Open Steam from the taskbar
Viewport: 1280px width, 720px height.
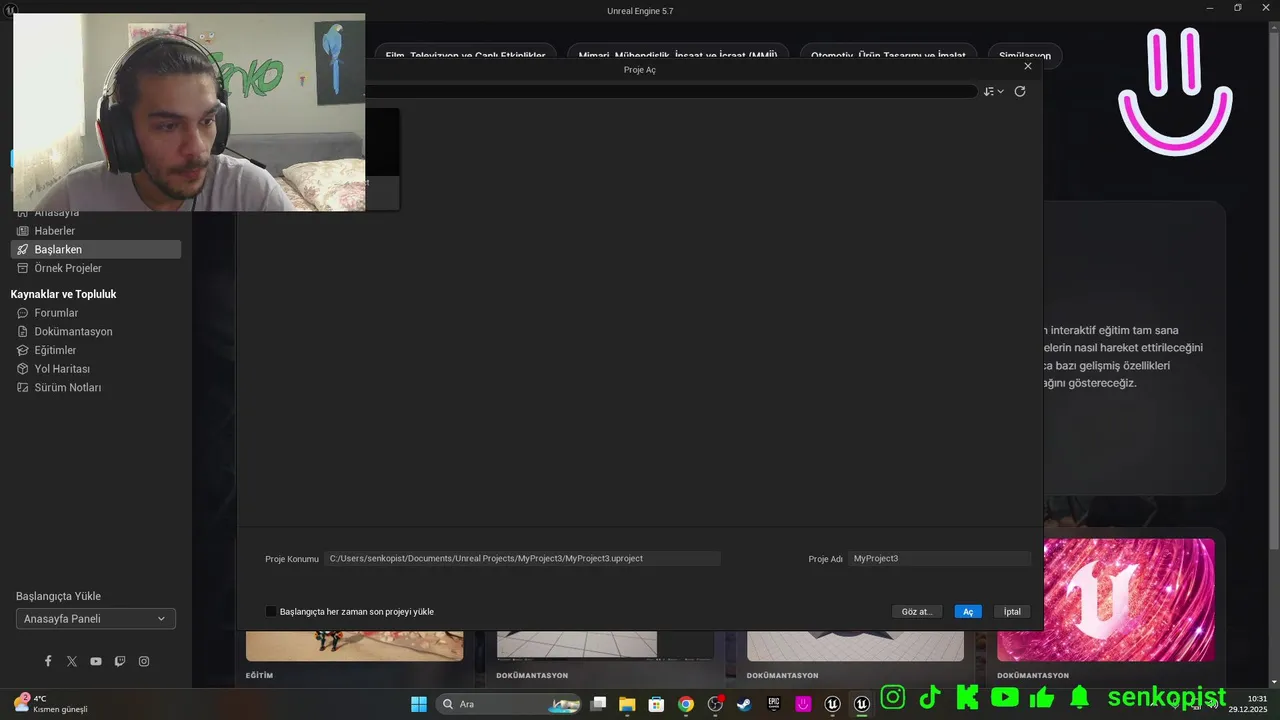(x=744, y=704)
